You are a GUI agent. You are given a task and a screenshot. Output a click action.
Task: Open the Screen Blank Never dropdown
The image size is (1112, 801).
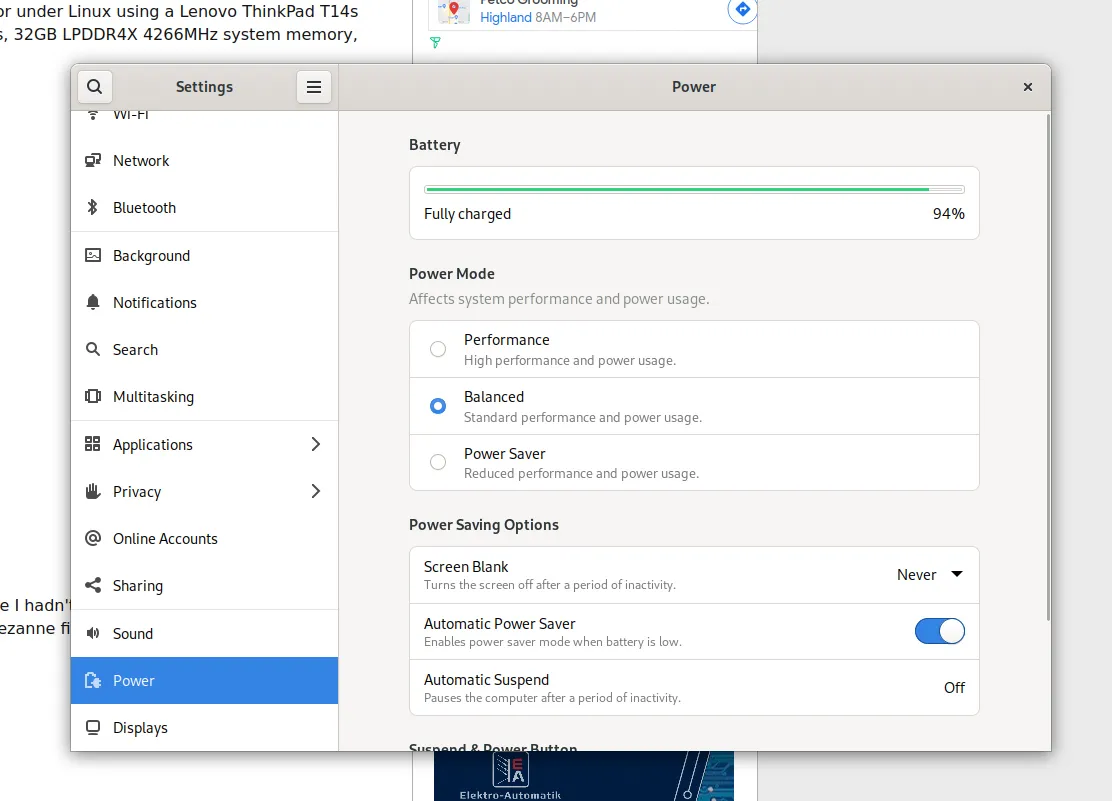point(929,575)
